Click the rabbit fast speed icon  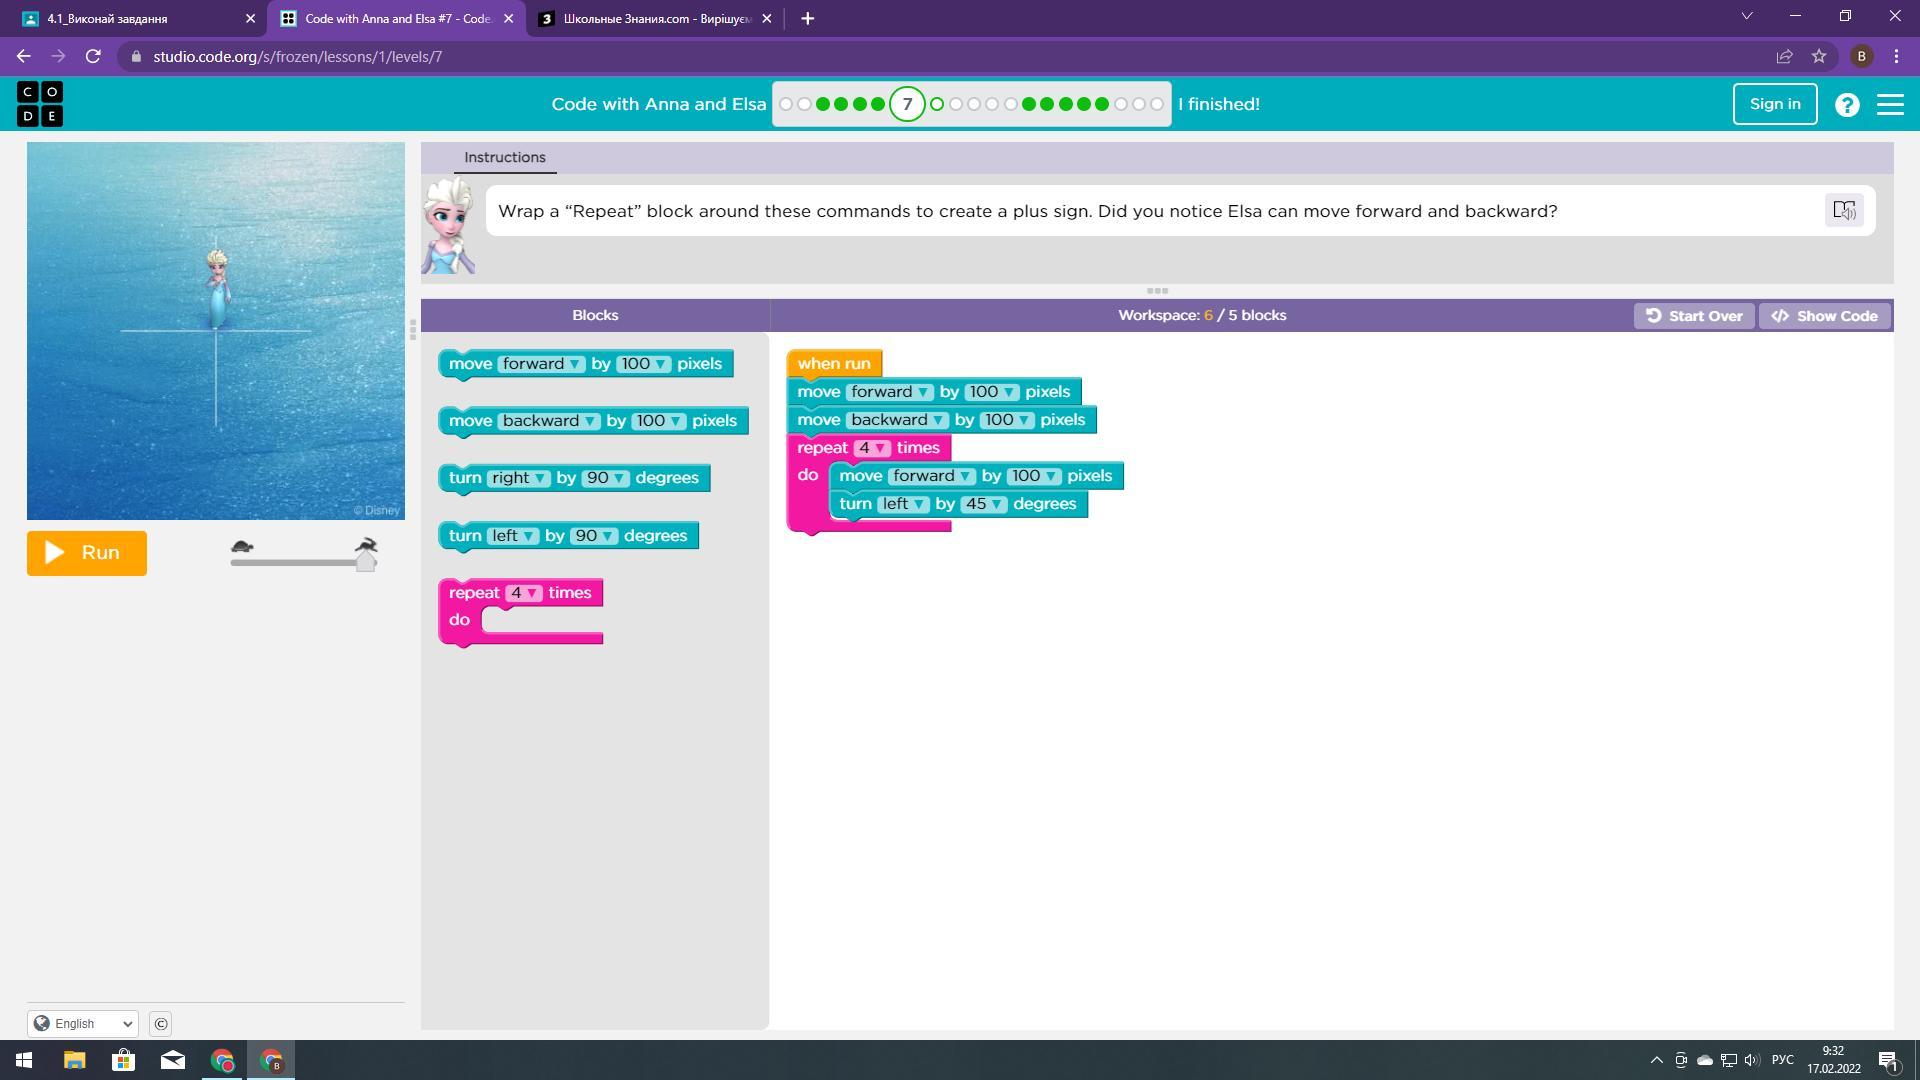366,545
